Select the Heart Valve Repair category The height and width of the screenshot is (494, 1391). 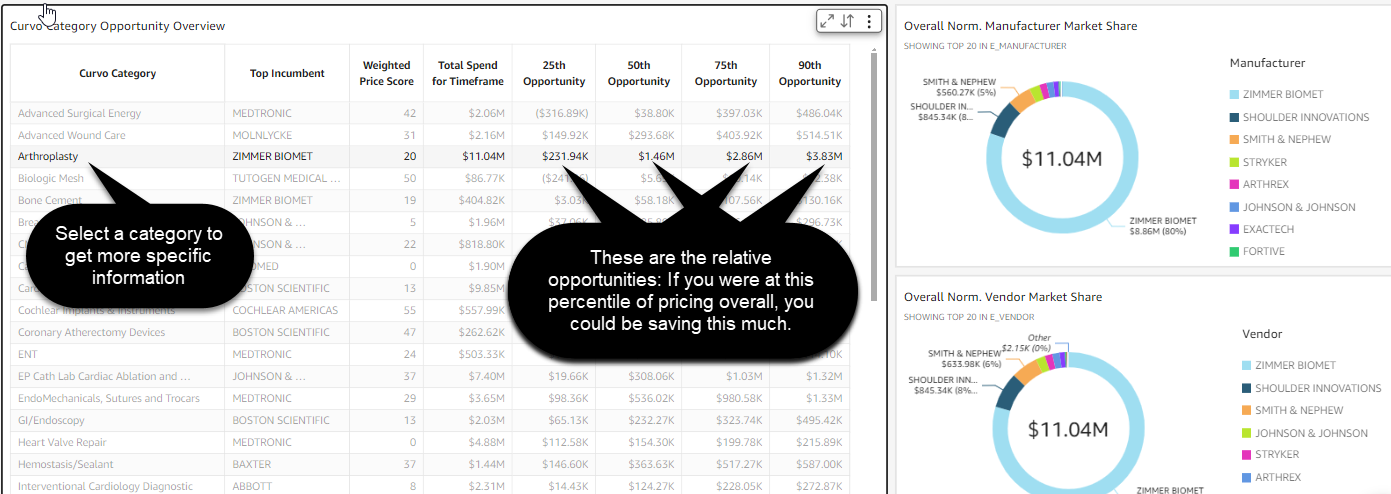62,442
